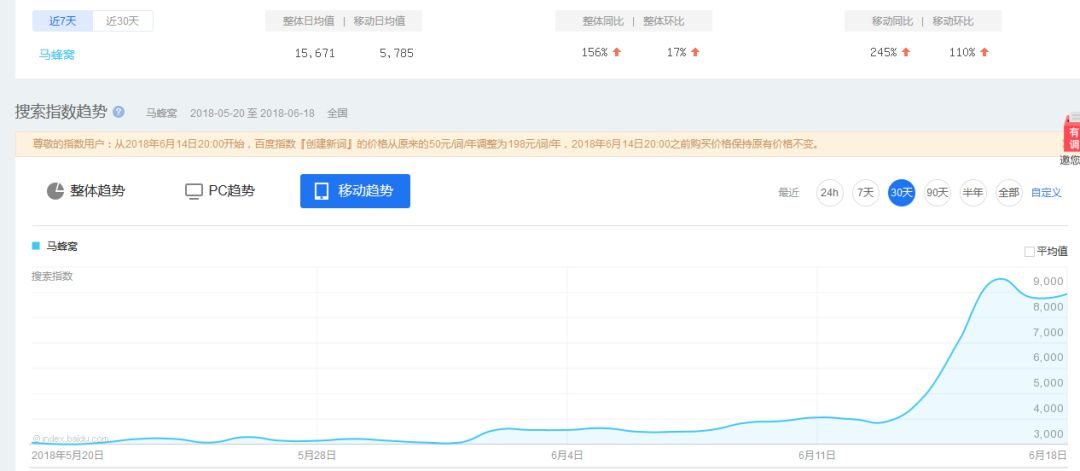Click the 移动环比 110% up arrow
The height and width of the screenshot is (471, 1080).
pos(984,52)
